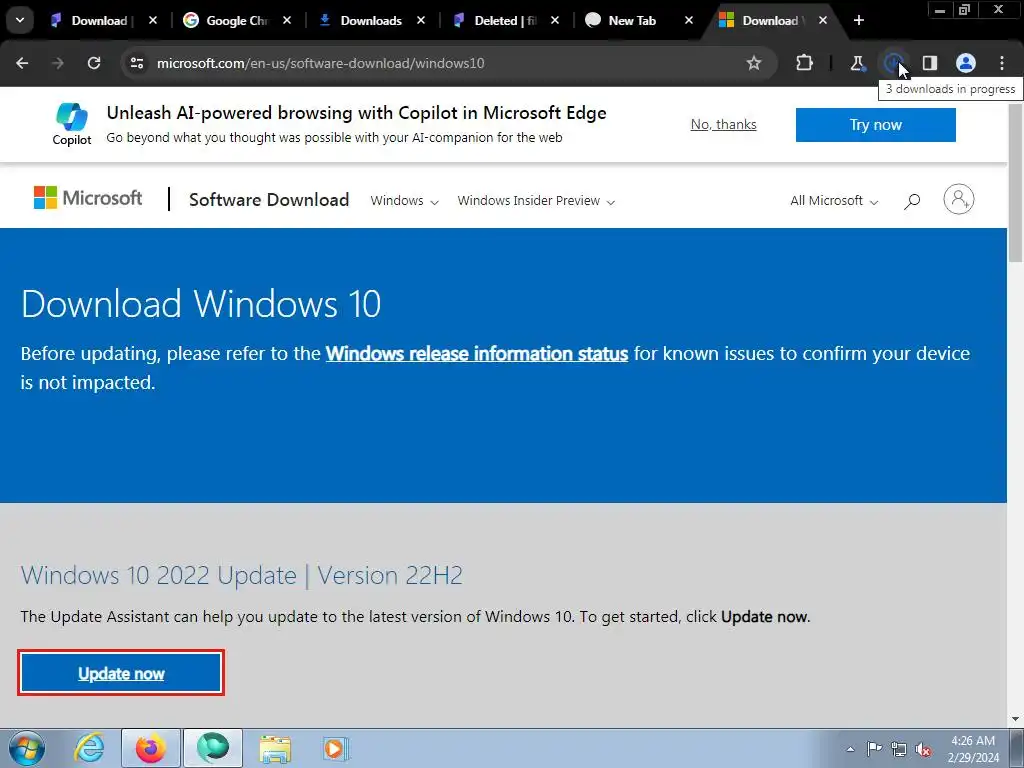Screen dimensions: 1024x768
Task: Click the forward navigation arrow
Action: [58, 63]
